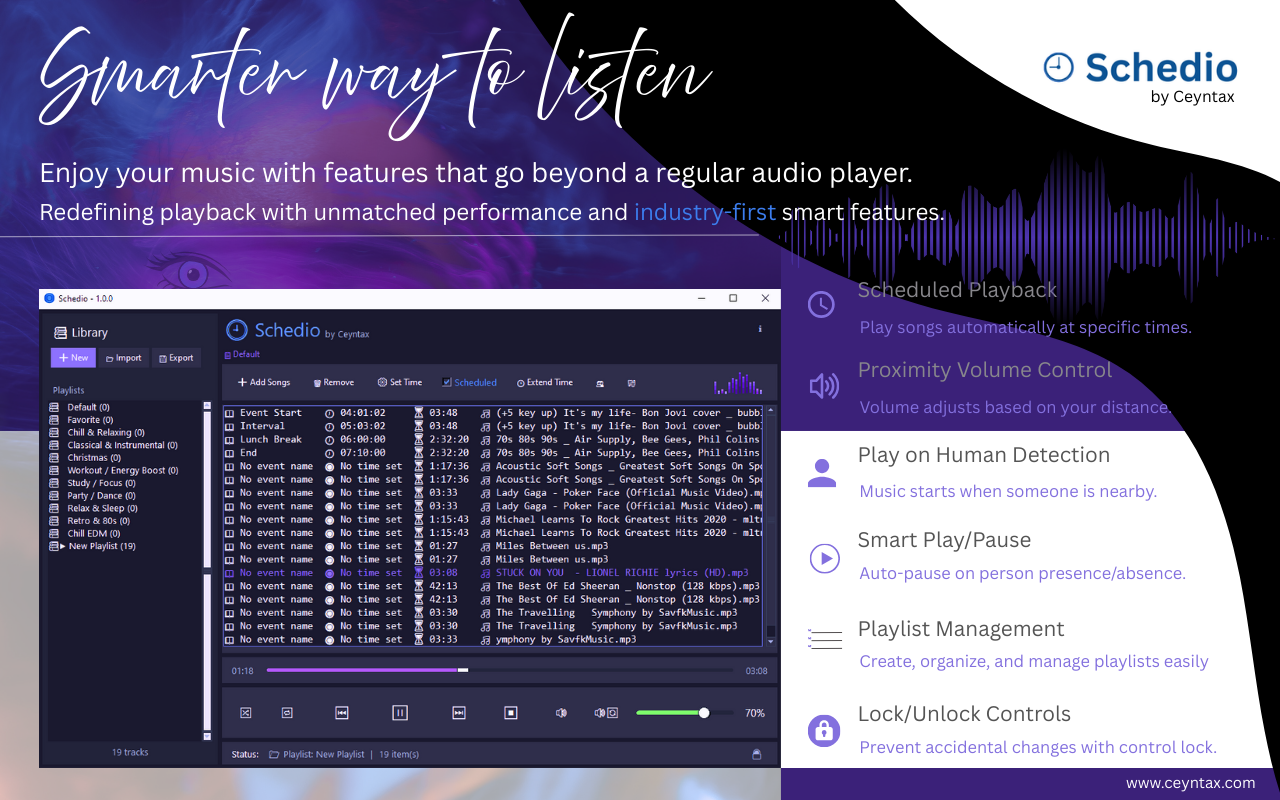
Task: Click the End event row name
Action: pos(248,453)
